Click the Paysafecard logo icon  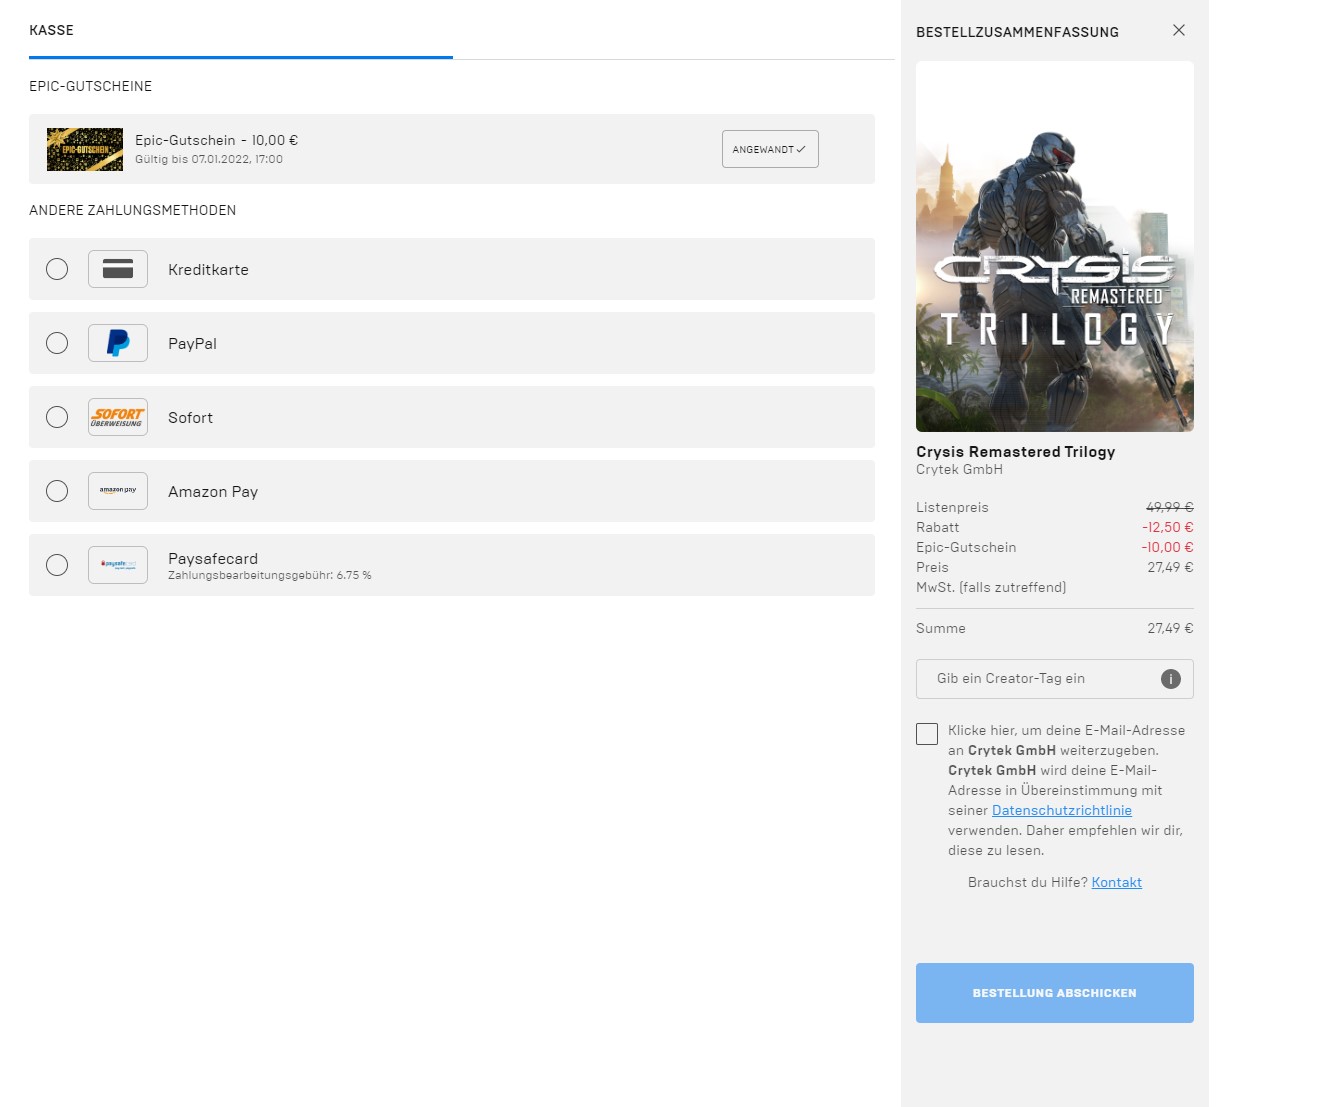[x=118, y=565]
